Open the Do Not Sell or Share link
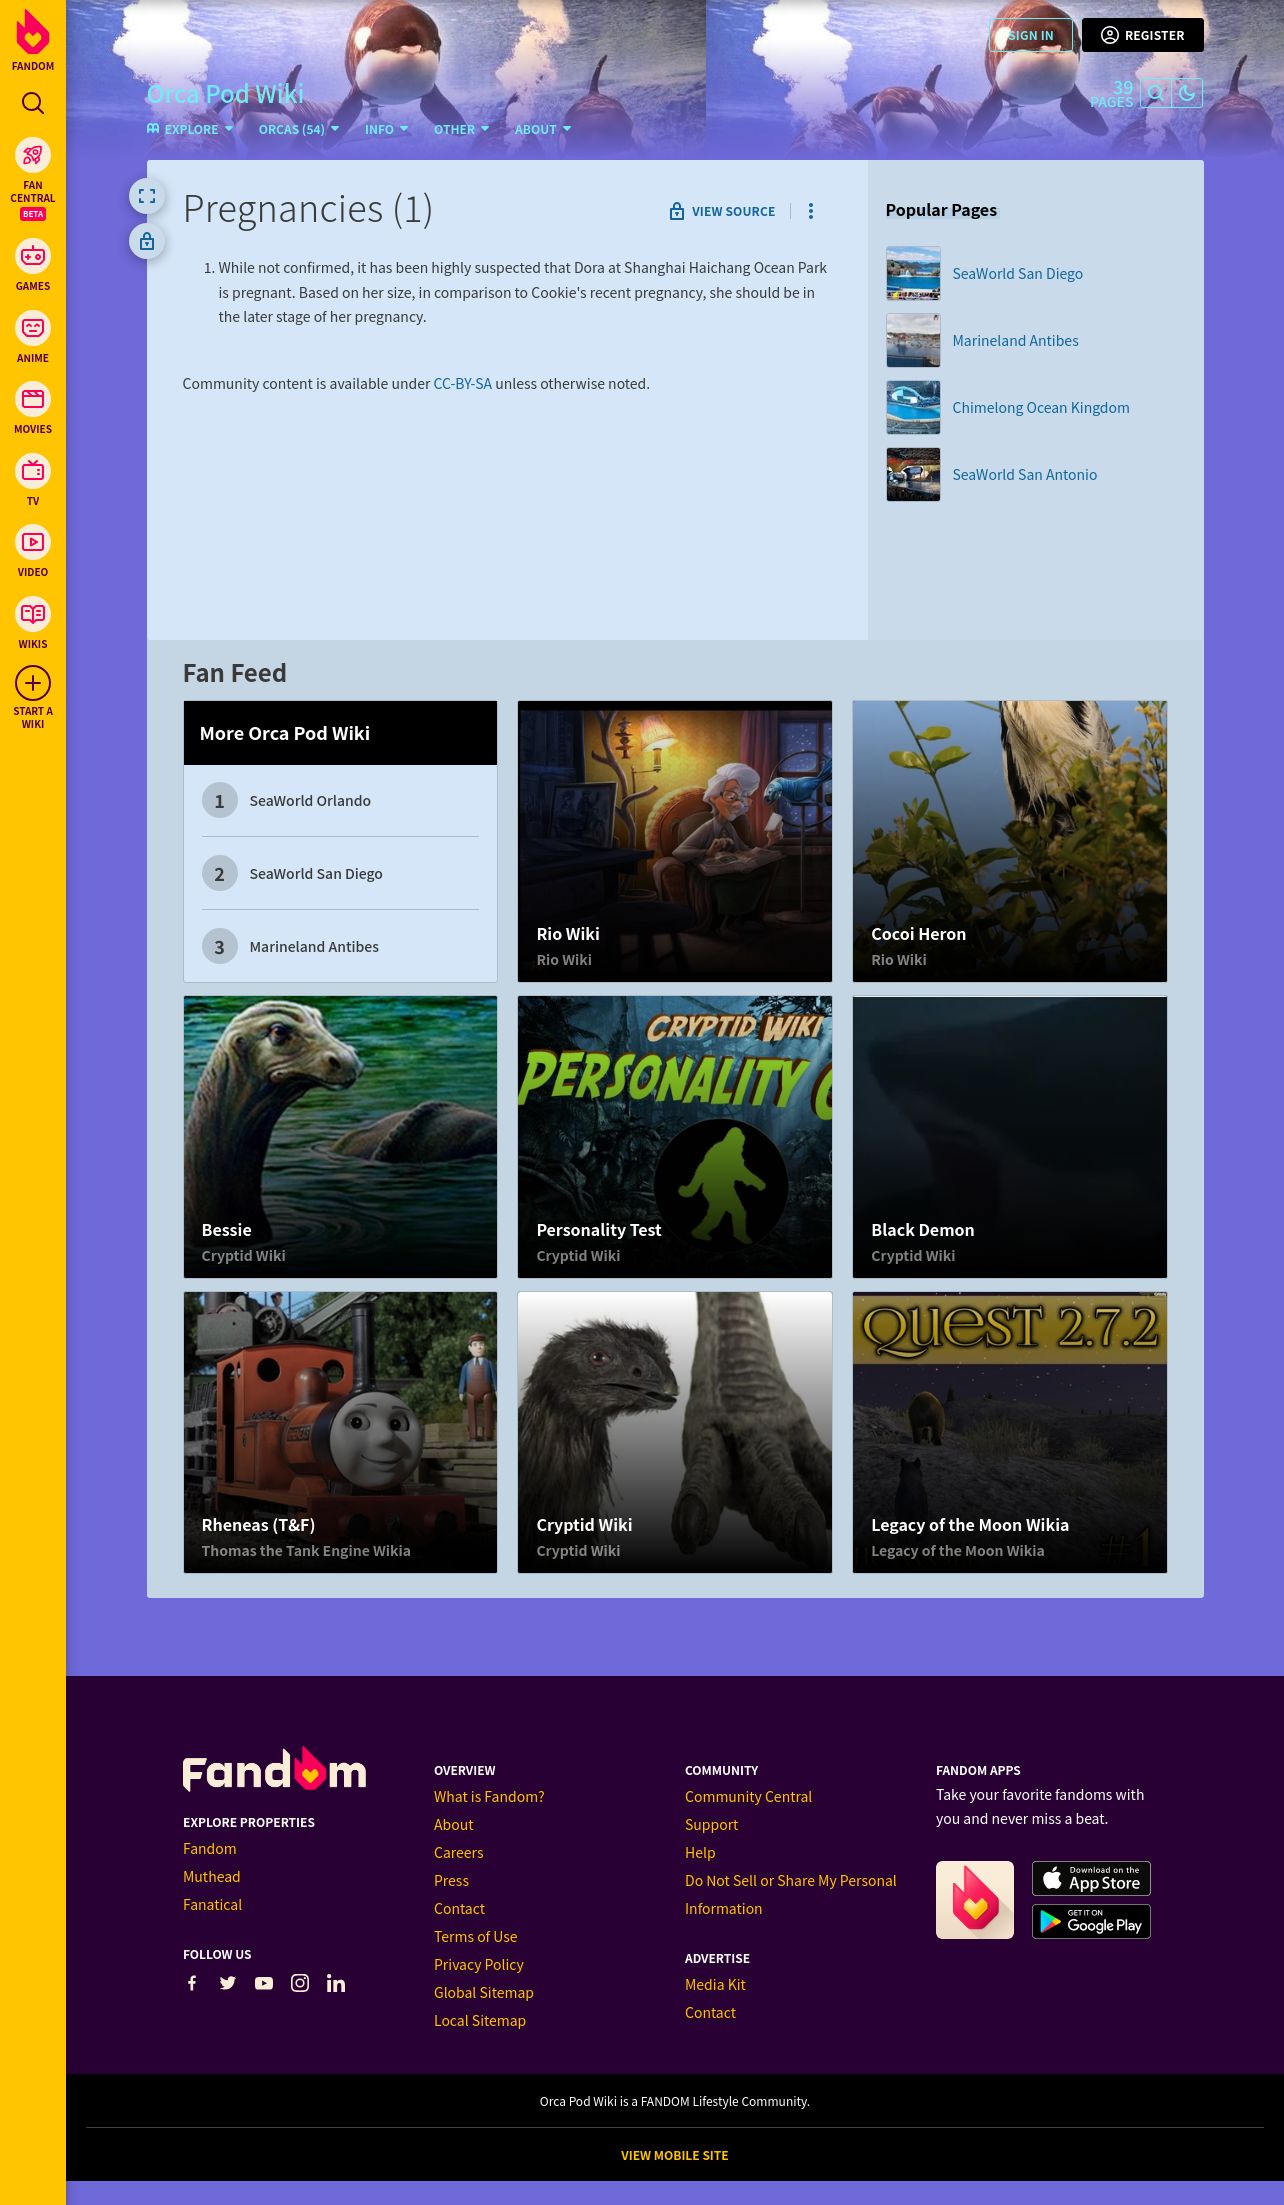 (791, 1894)
